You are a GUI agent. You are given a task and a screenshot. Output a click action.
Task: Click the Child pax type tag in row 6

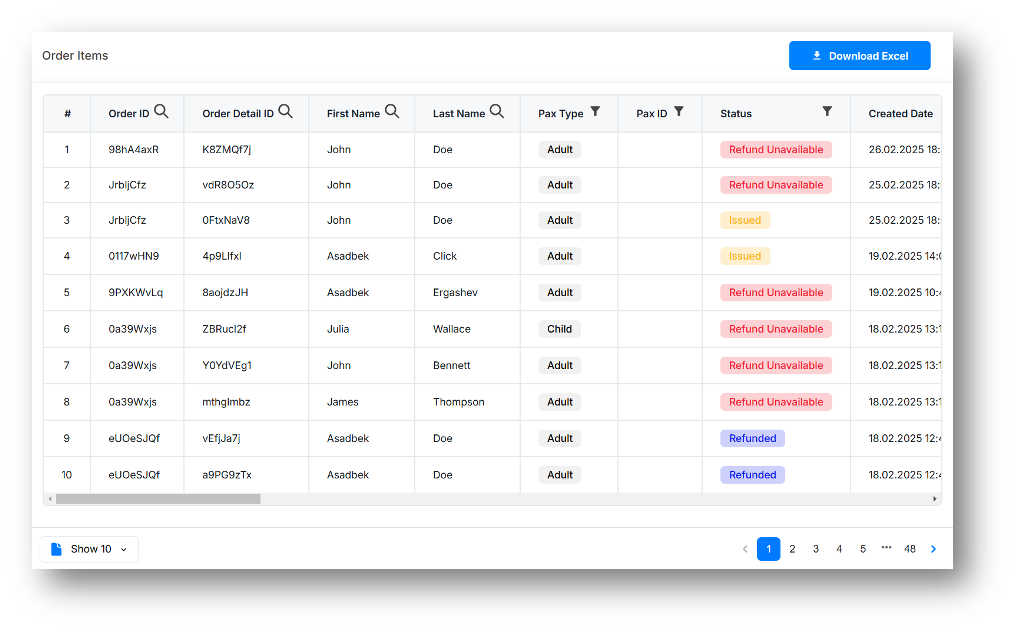[560, 329]
